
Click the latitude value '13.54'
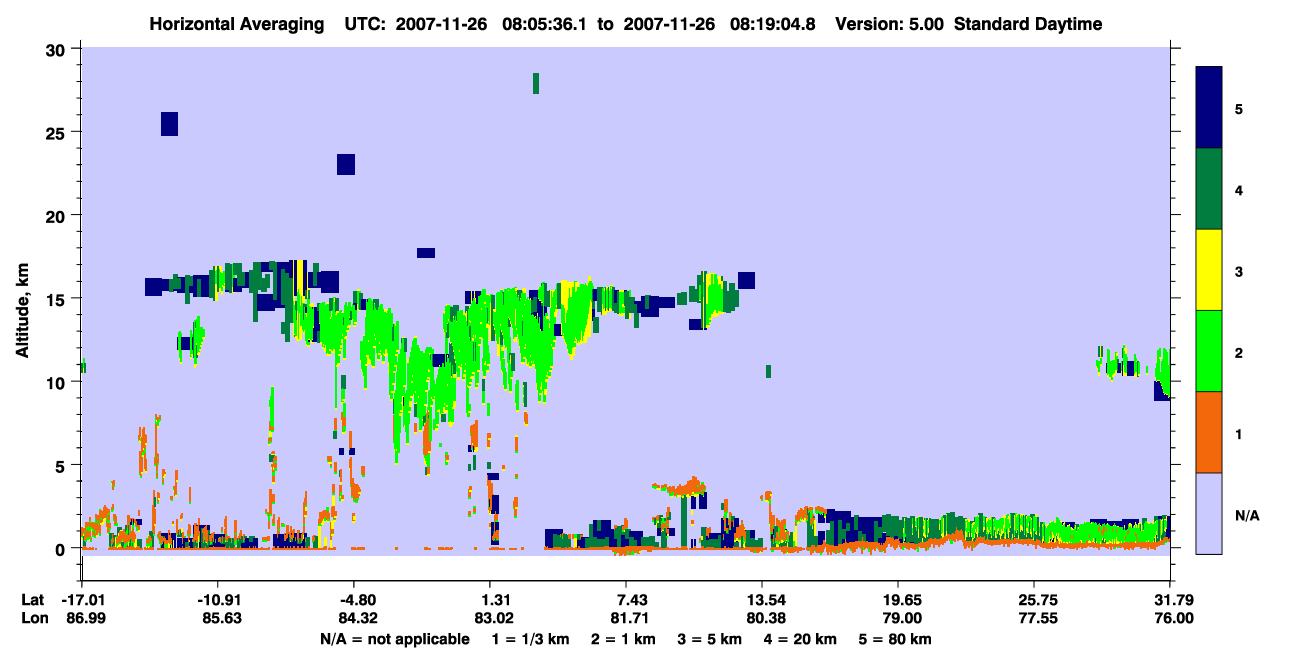click(x=762, y=600)
